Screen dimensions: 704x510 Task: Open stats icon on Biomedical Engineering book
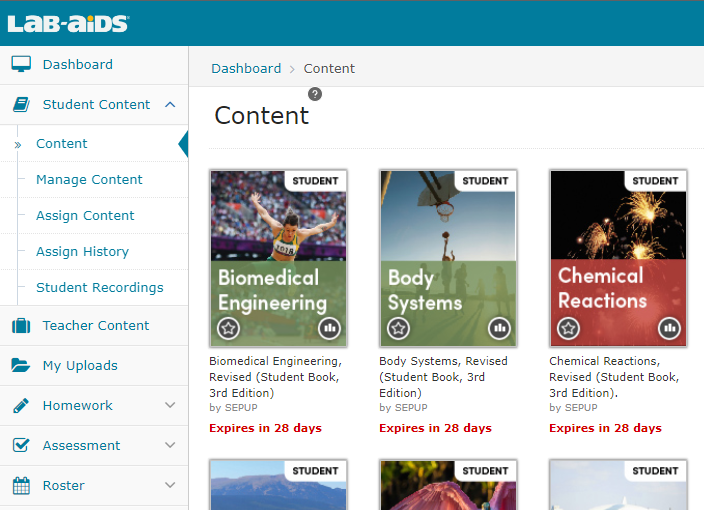(x=329, y=328)
